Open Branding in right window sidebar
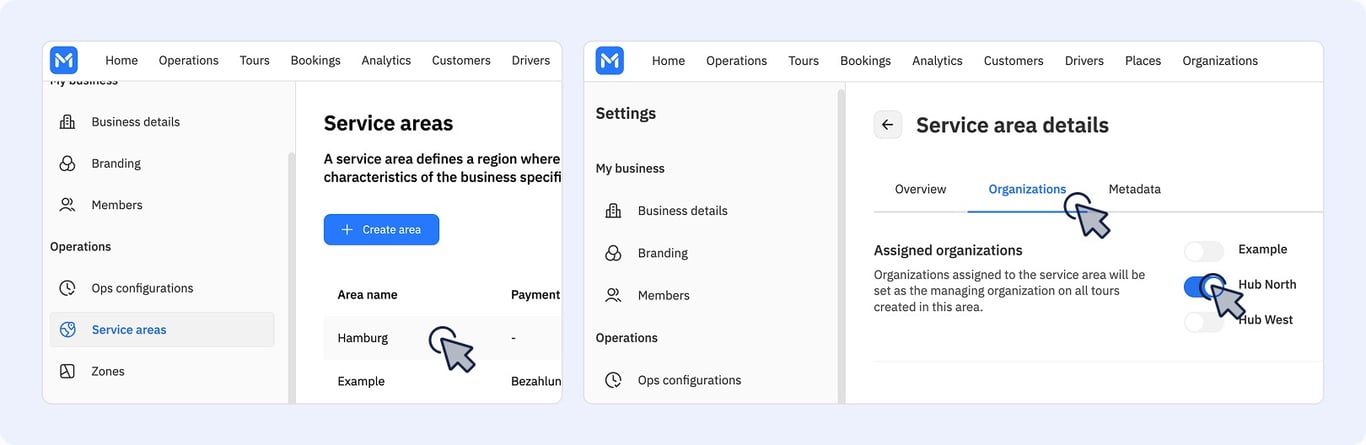1366x445 pixels. pos(663,253)
